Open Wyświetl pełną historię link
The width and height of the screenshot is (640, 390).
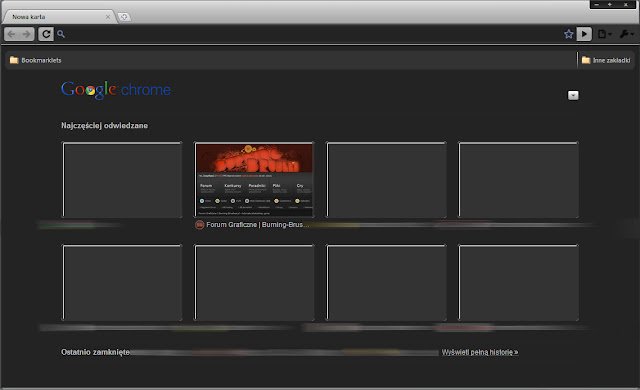(x=480, y=352)
